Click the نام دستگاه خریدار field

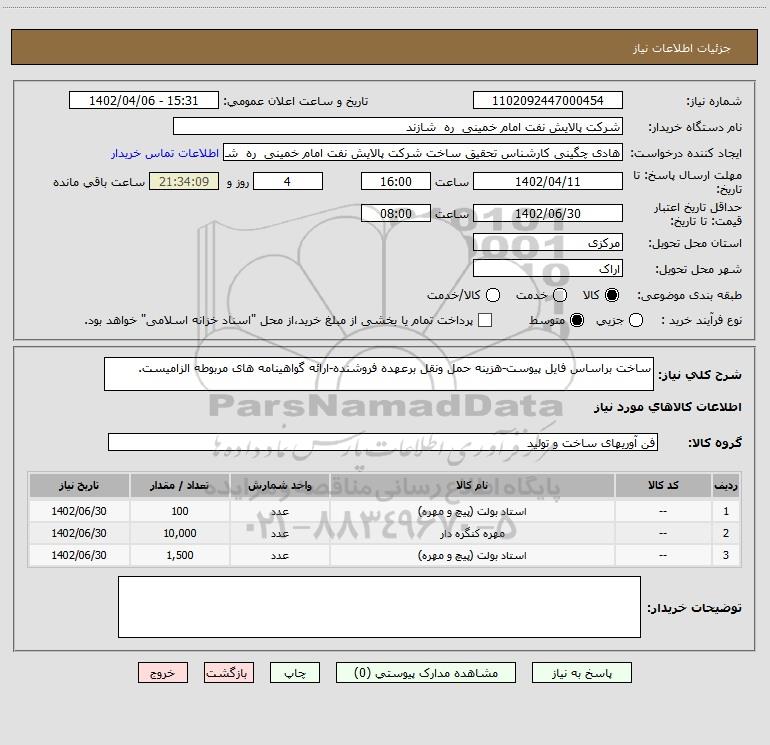click(398, 127)
